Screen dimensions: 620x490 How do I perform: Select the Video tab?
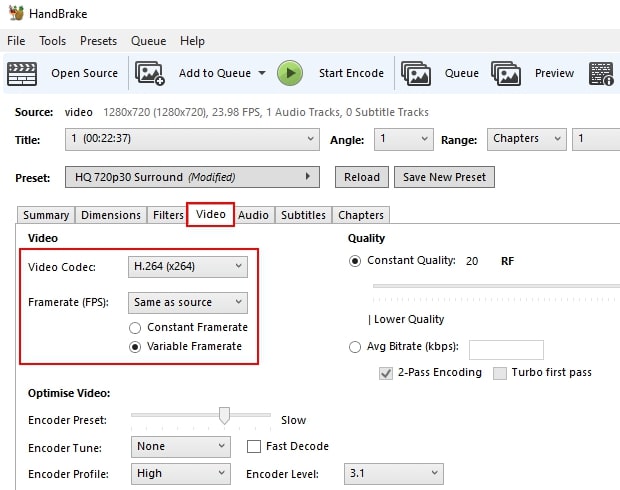(211, 214)
